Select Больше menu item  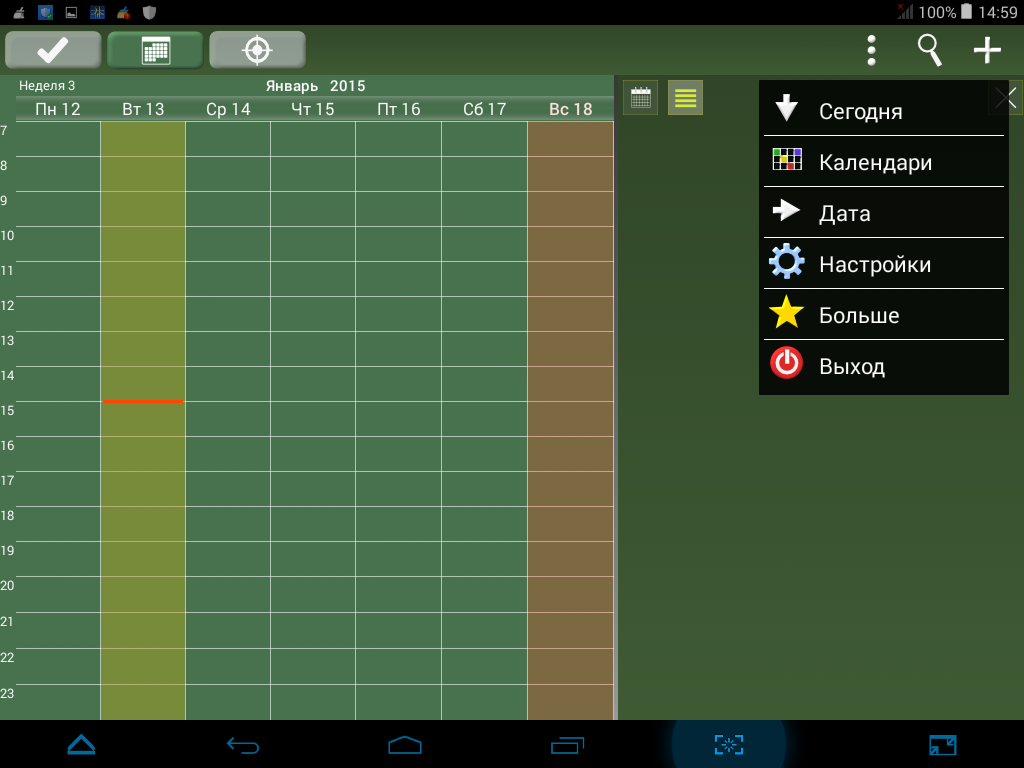[884, 314]
